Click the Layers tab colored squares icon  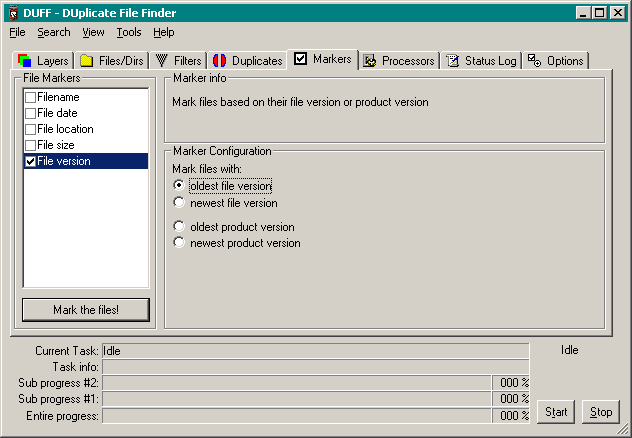pyautogui.click(x=25, y=61)
